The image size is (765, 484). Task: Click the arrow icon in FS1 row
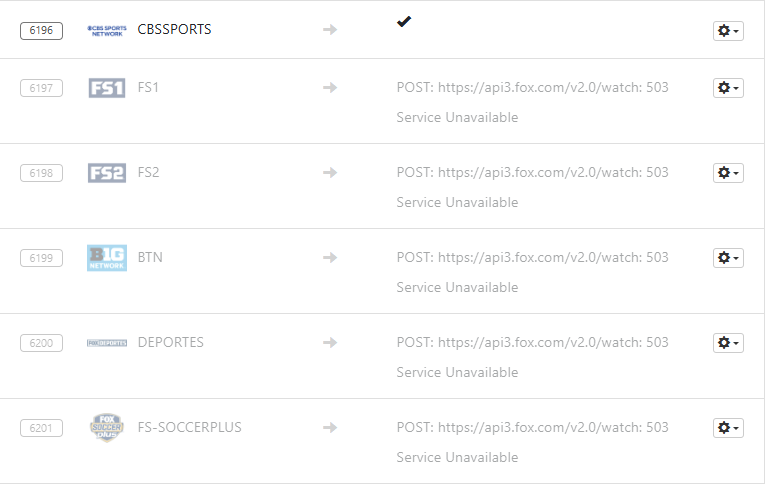(330, 88)
